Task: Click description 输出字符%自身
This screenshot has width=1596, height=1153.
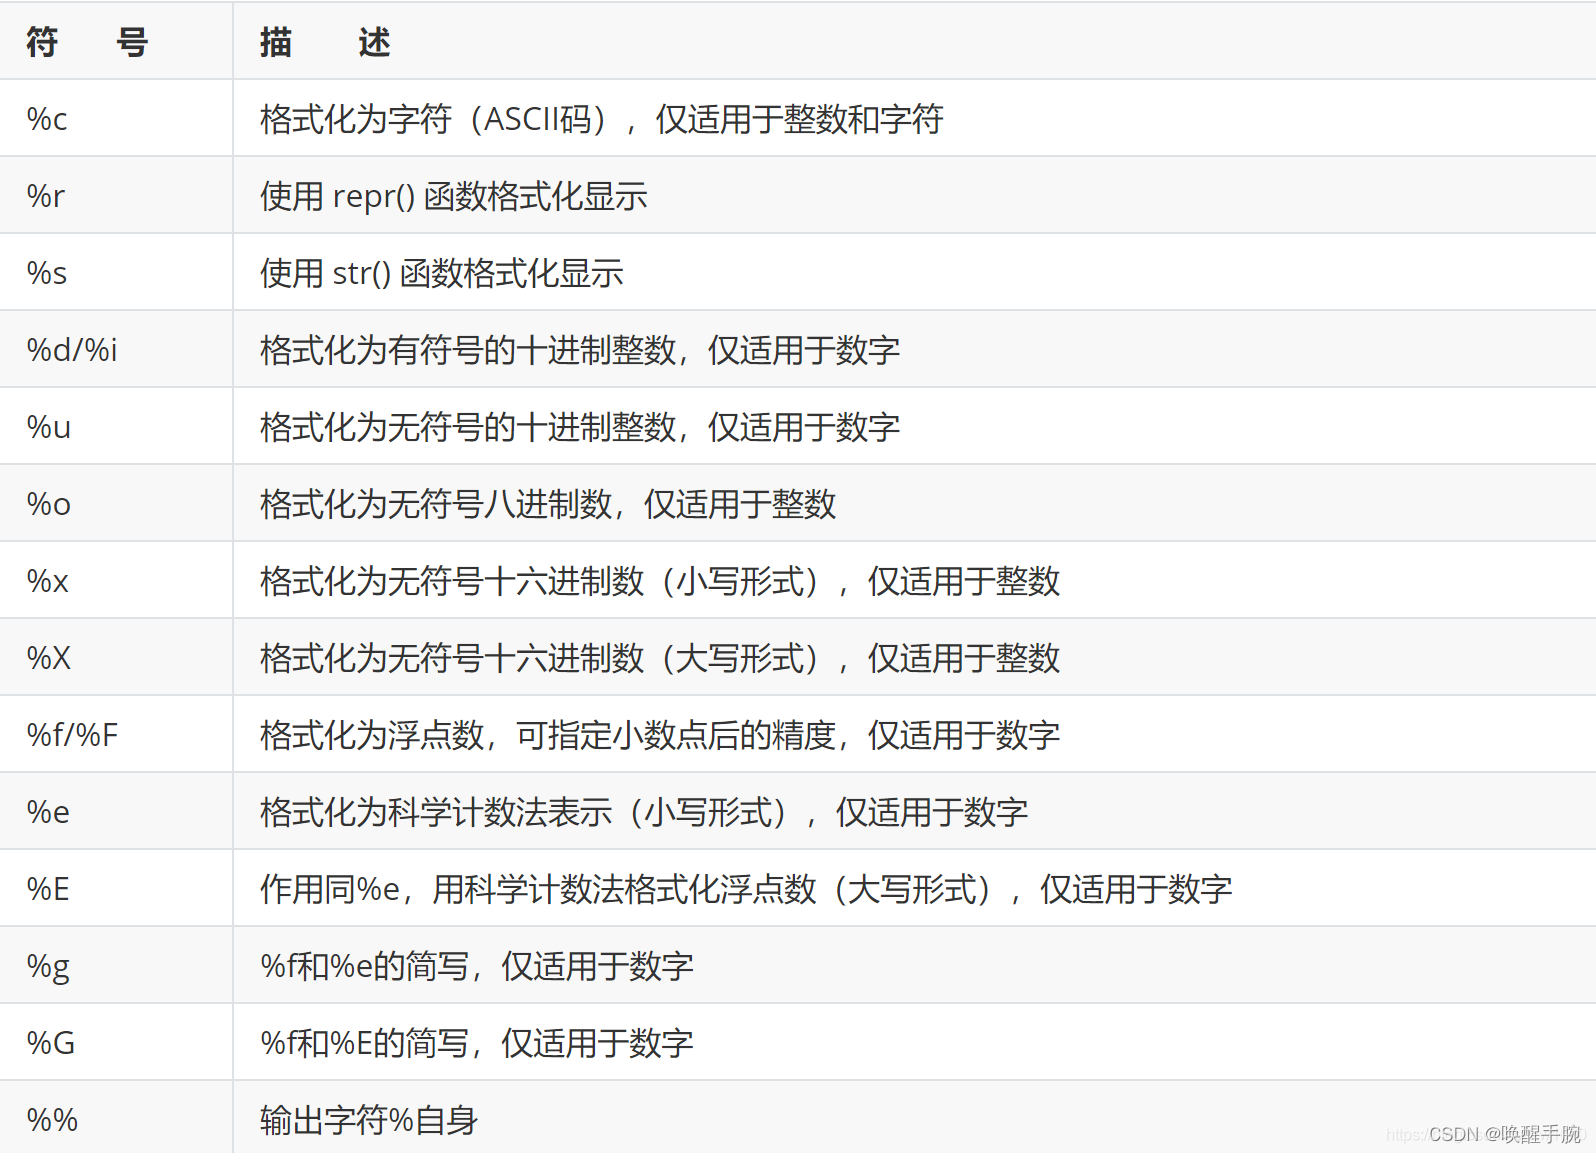Action: tap(369, 1120)
